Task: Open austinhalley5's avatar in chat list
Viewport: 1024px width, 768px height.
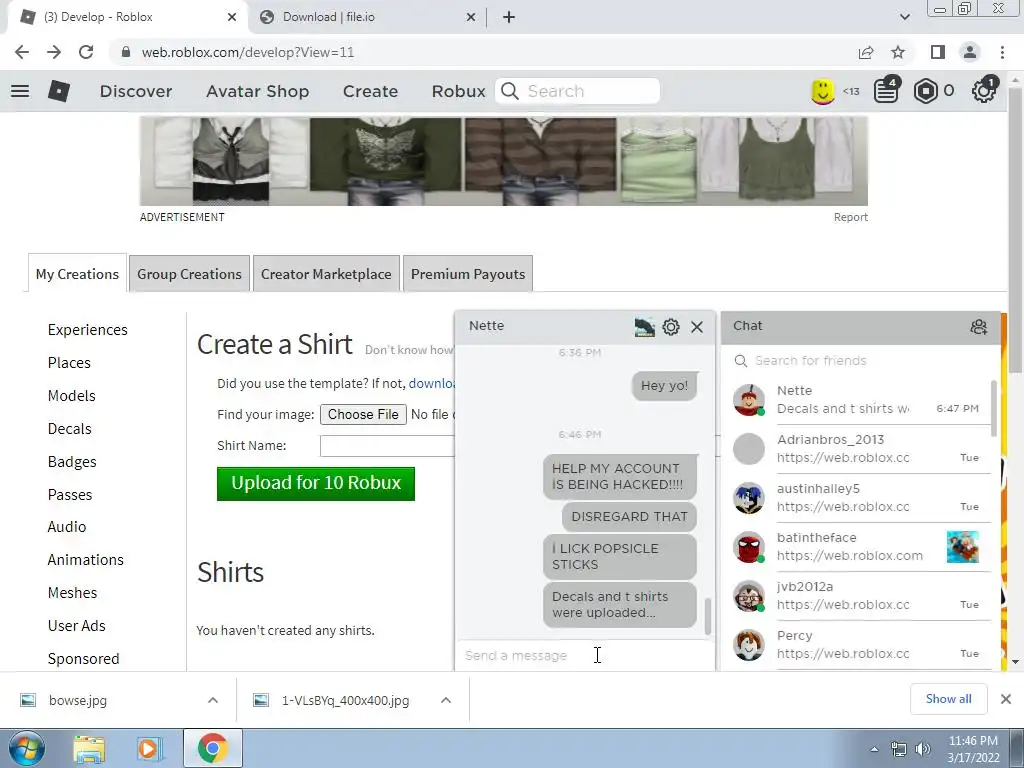Action: pyautogui.click(x=749, y=498)
